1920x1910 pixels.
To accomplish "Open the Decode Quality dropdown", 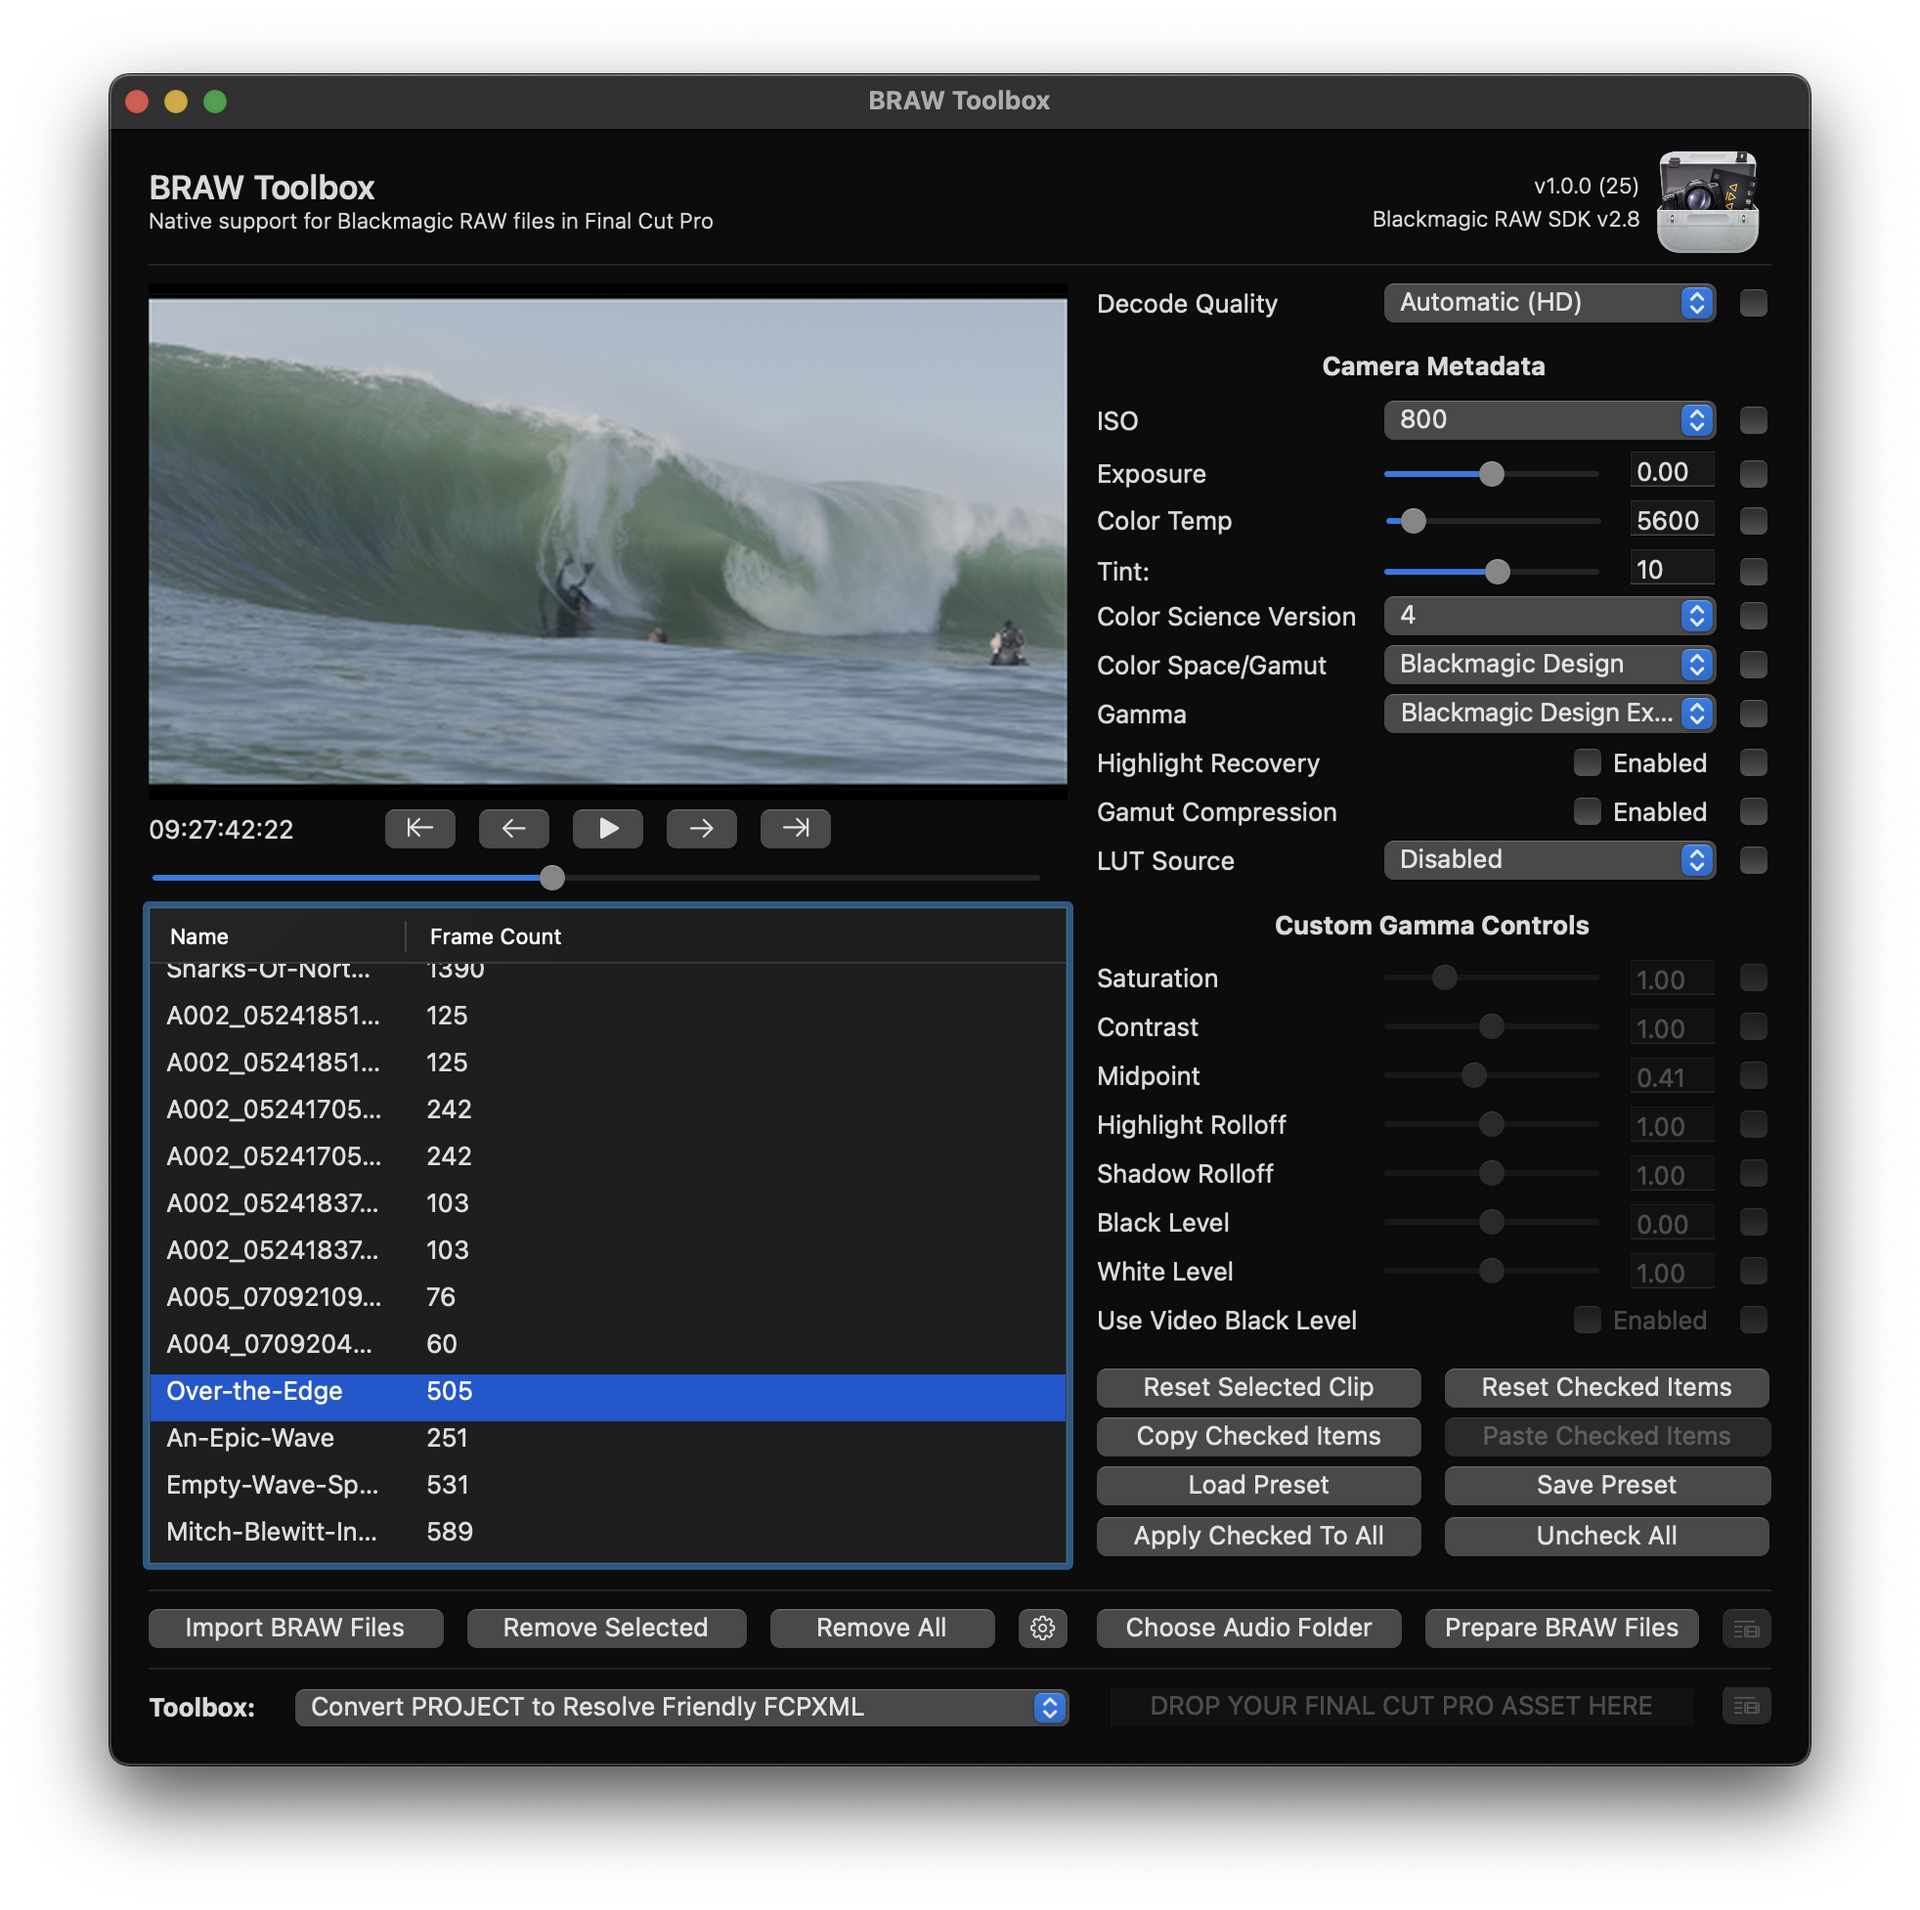I will [x=1549, y=303].
